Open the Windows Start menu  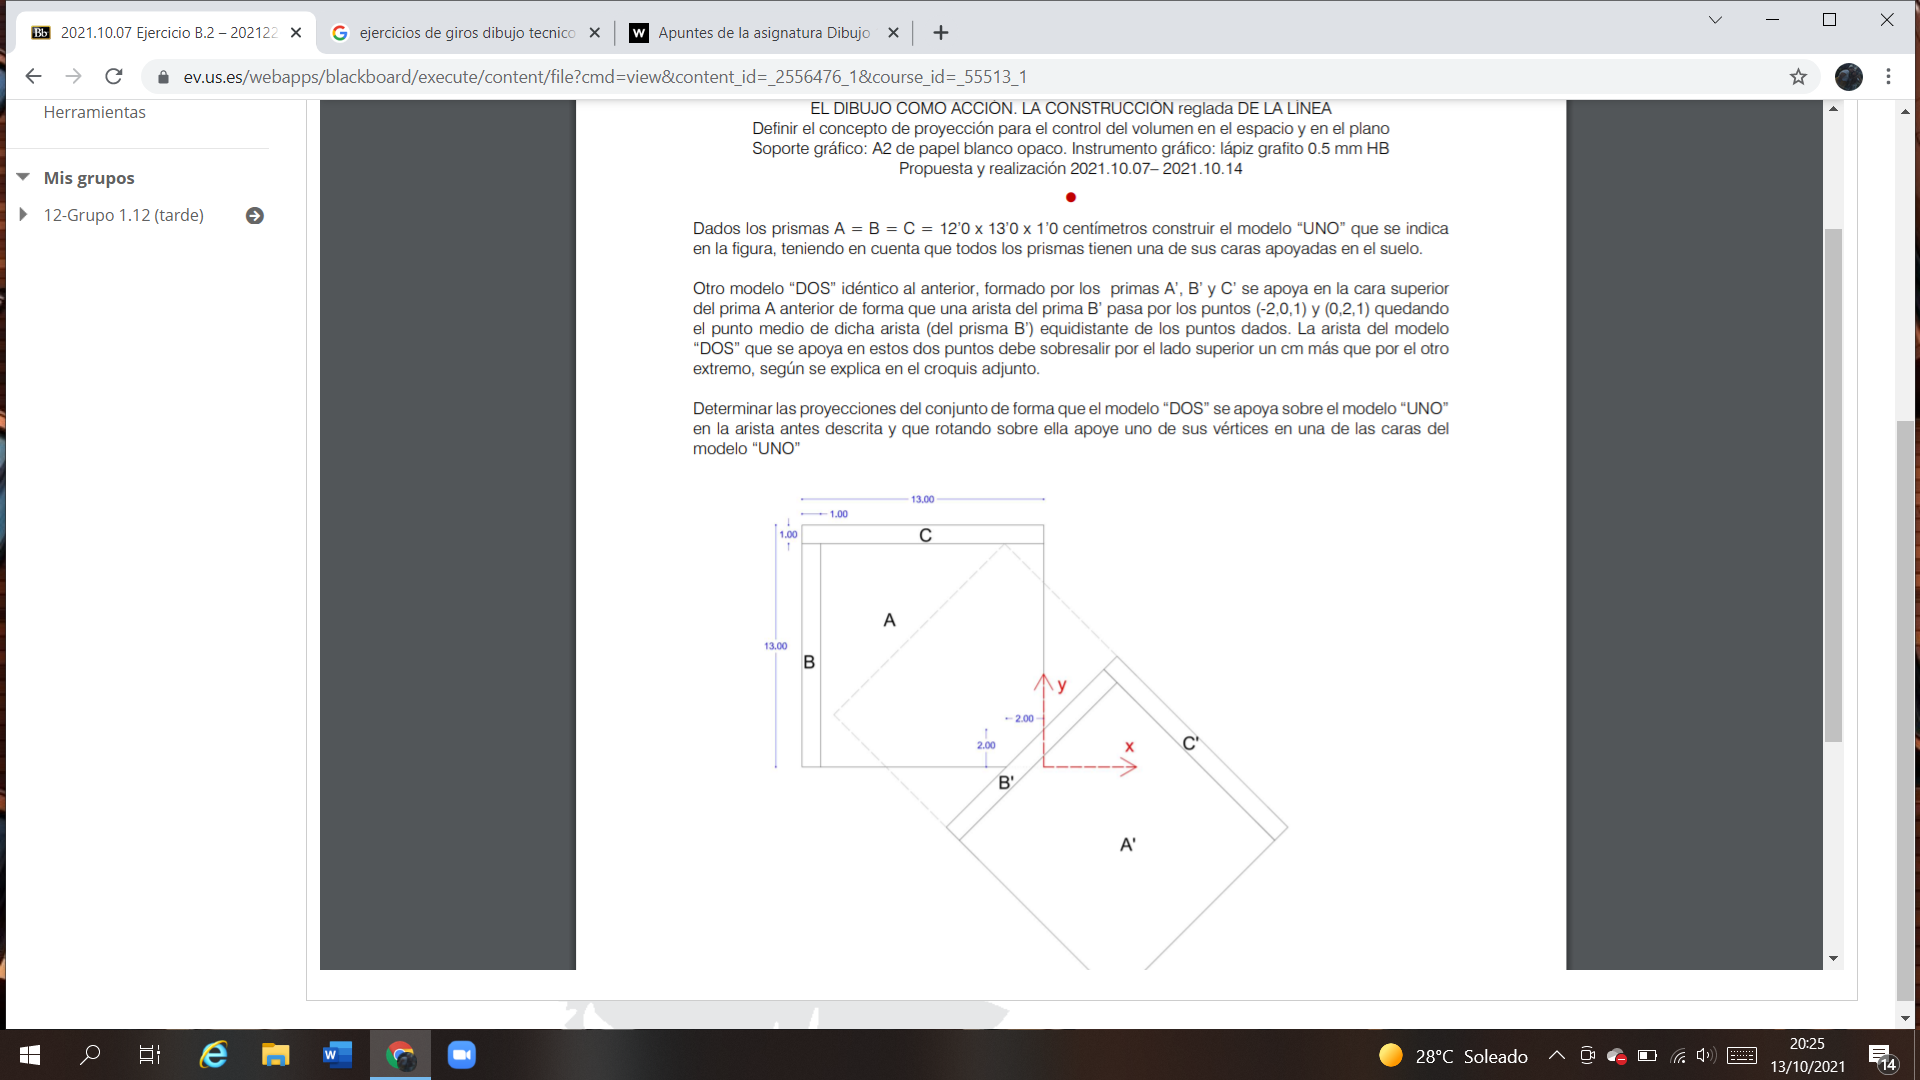(30, 1055)
